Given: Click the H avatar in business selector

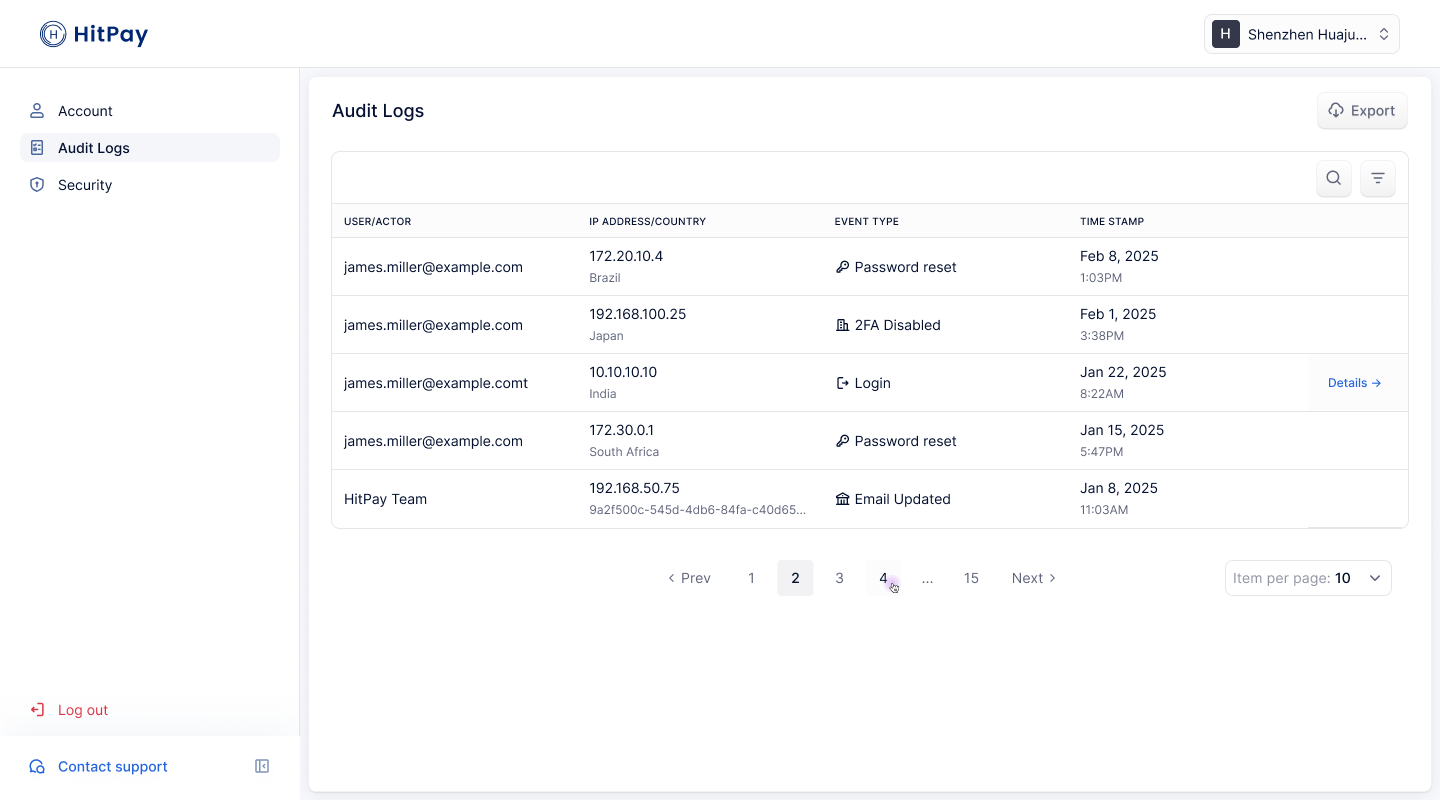Looking at the screenshot, I should coord(1226,34).
